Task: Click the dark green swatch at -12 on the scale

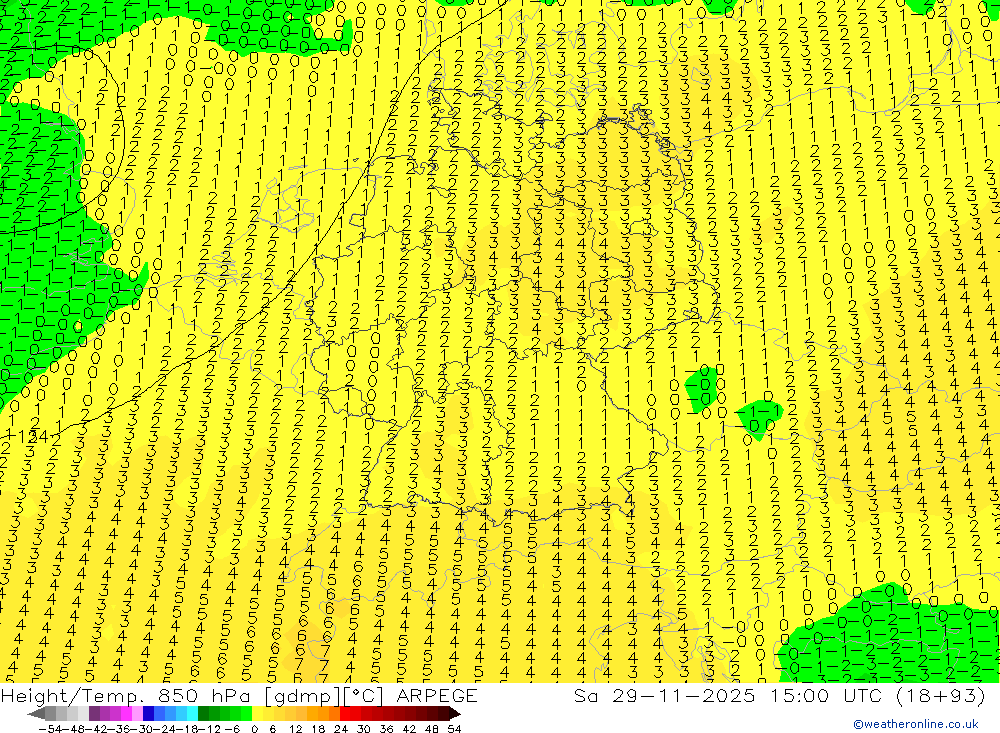Action: 203,713
